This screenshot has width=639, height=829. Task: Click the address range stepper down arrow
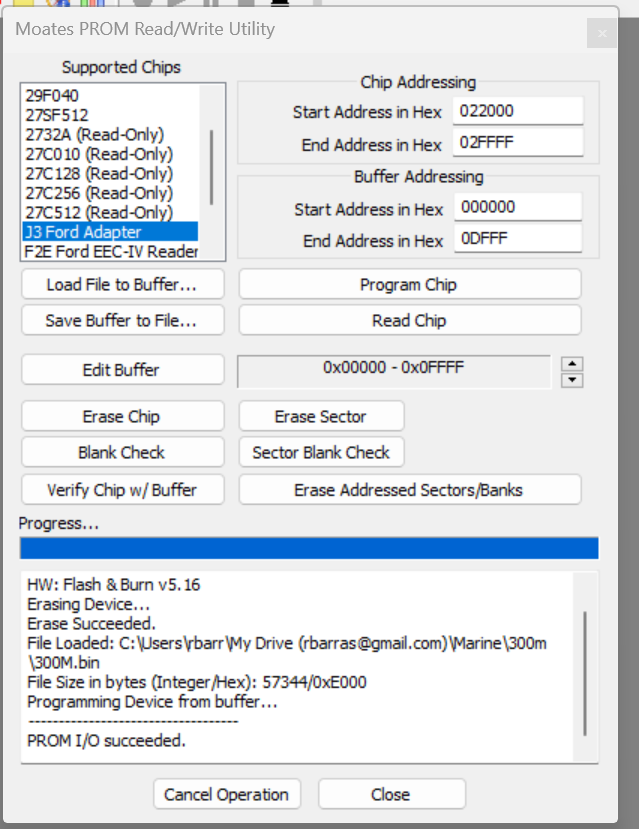(573, 380)
